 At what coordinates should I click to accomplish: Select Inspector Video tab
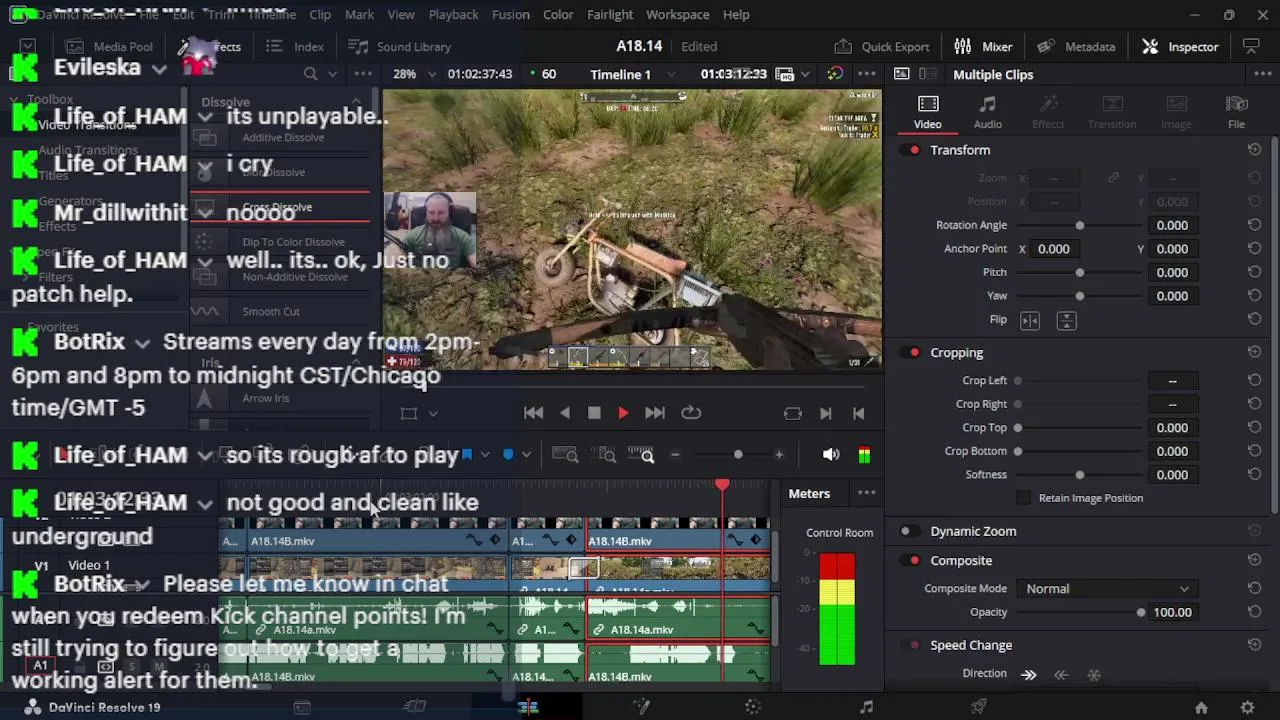click(927, 112)
